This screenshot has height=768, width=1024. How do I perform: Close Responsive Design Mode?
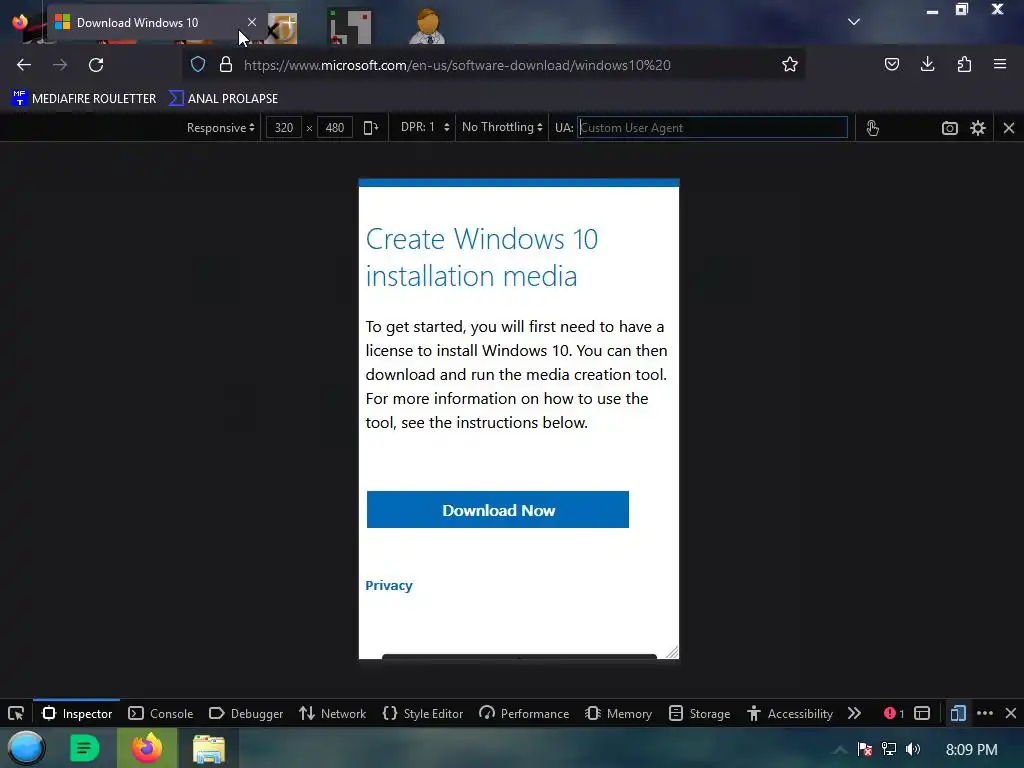[1009, 128]
